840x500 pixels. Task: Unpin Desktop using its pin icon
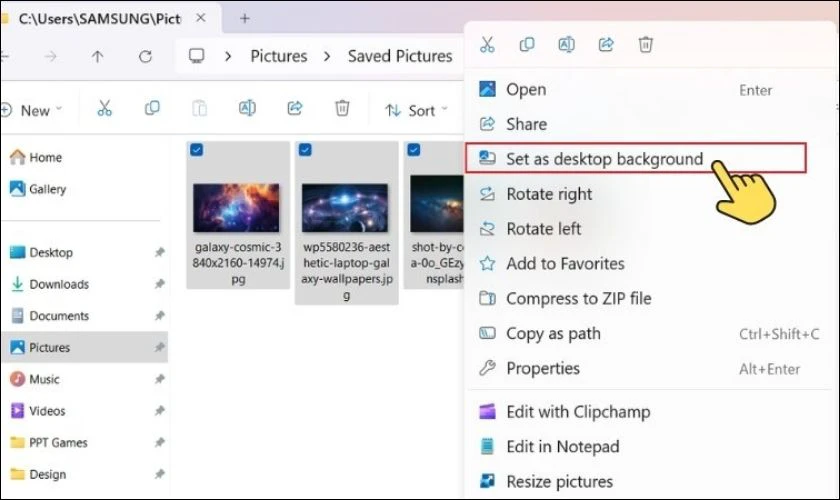pos(160,252)
